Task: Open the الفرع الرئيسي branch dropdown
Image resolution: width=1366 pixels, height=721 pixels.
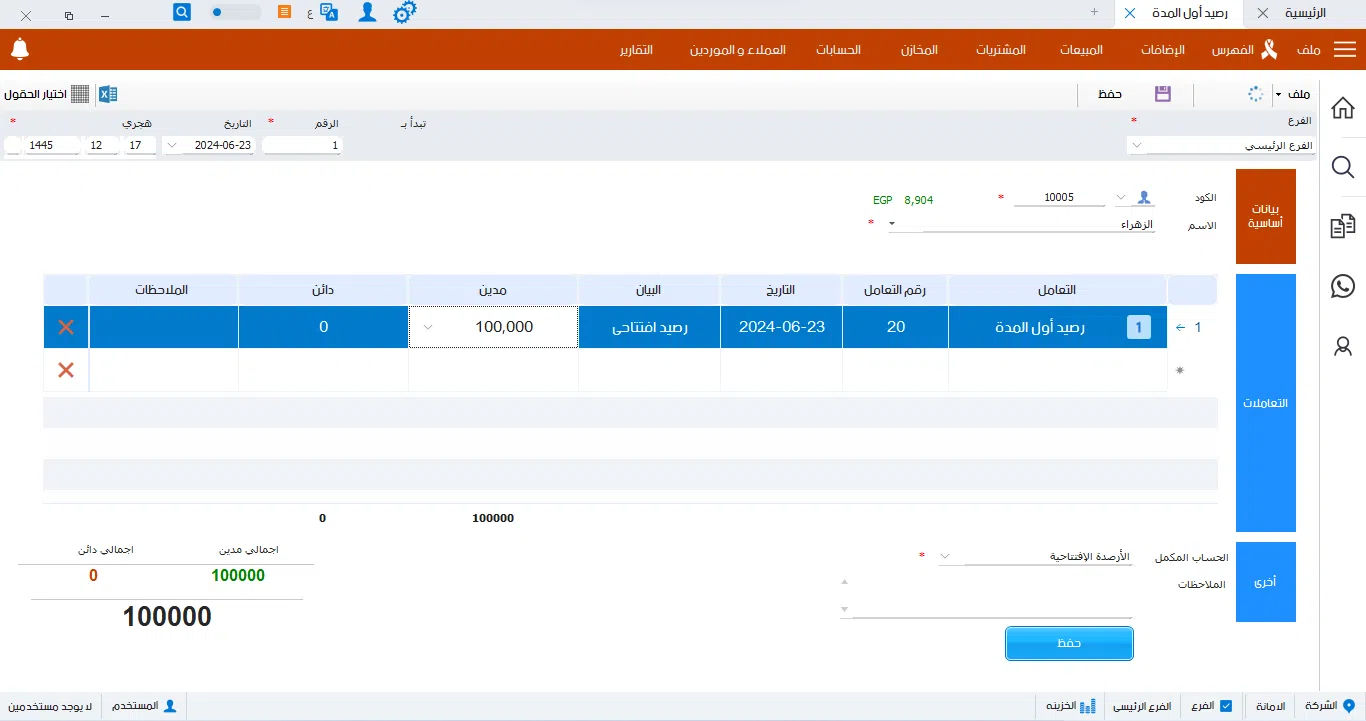Action: 1136,145
